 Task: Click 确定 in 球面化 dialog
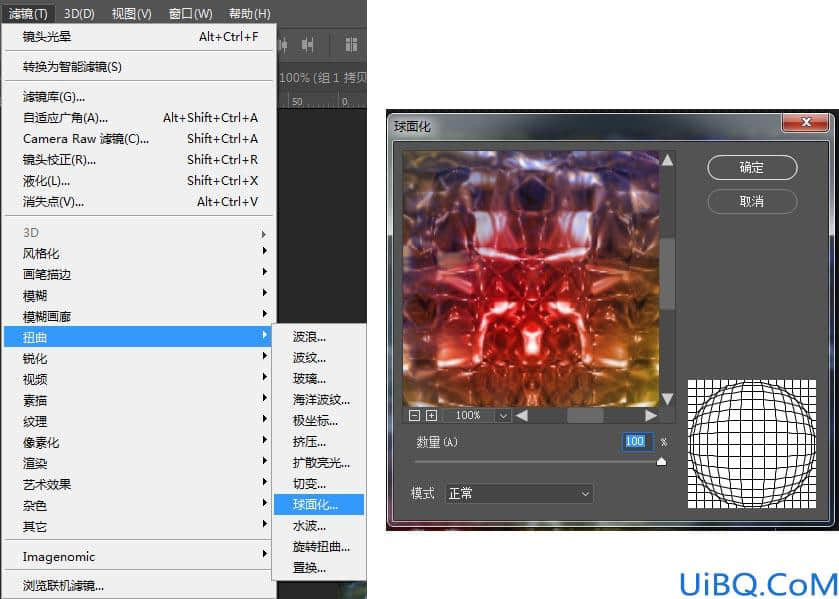752,168
